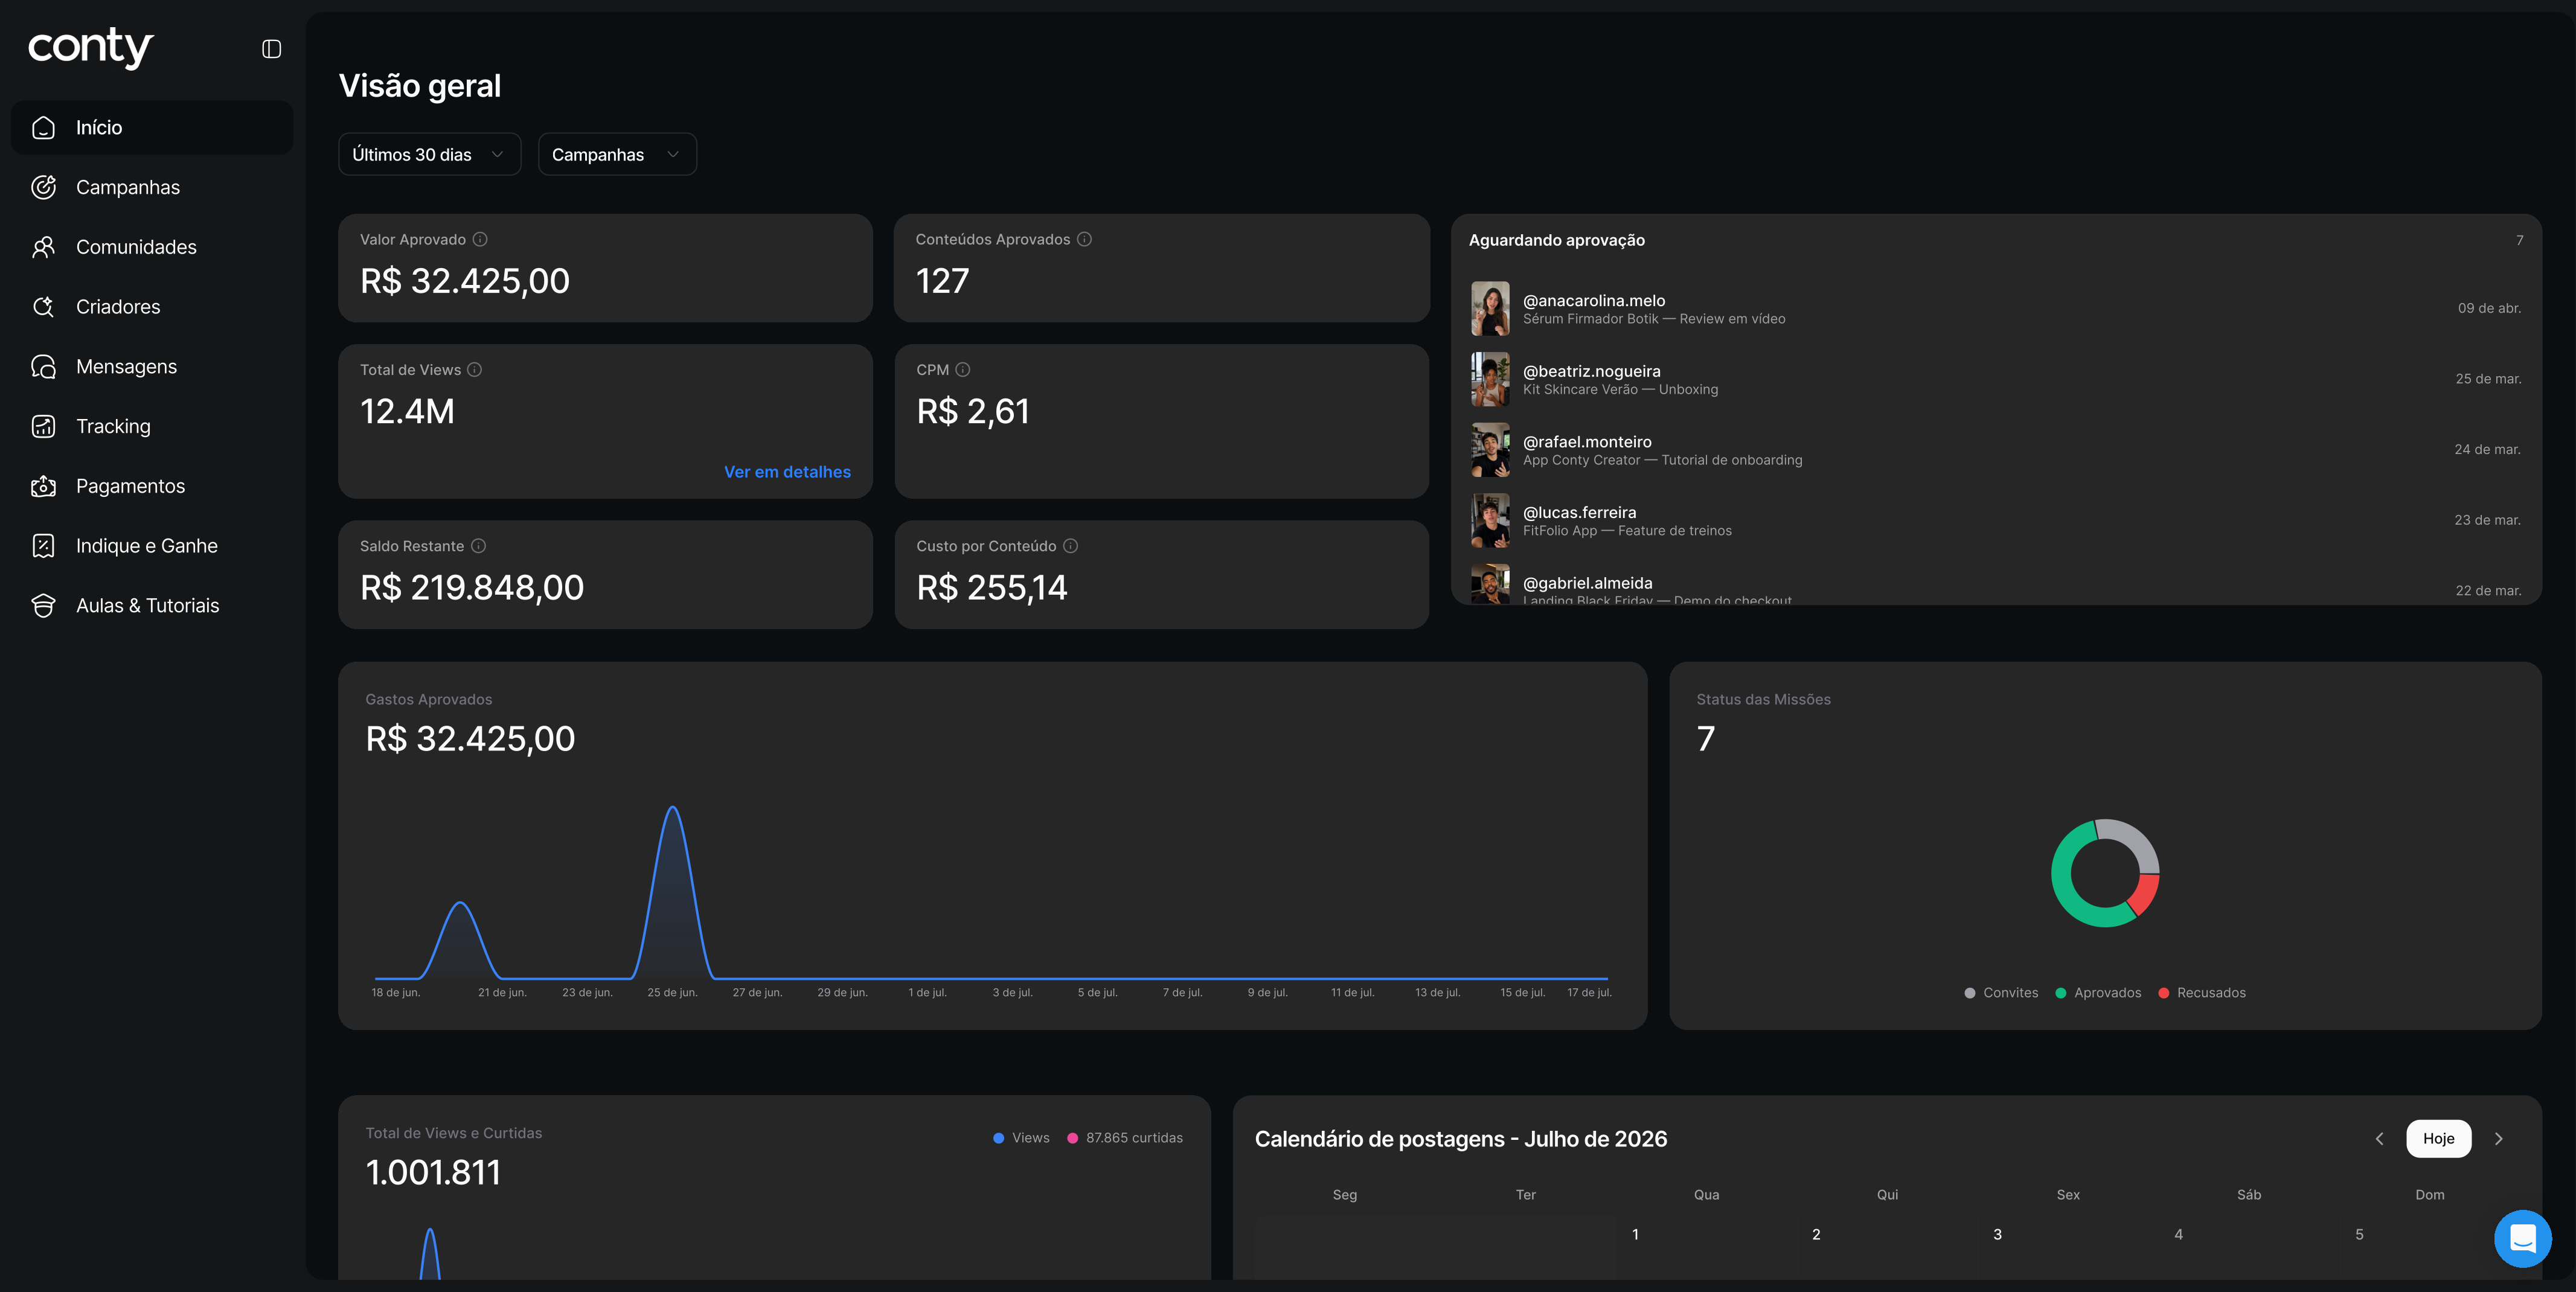
Task: Open Pagamentos in the sidebar
Action: coord(152,486)
